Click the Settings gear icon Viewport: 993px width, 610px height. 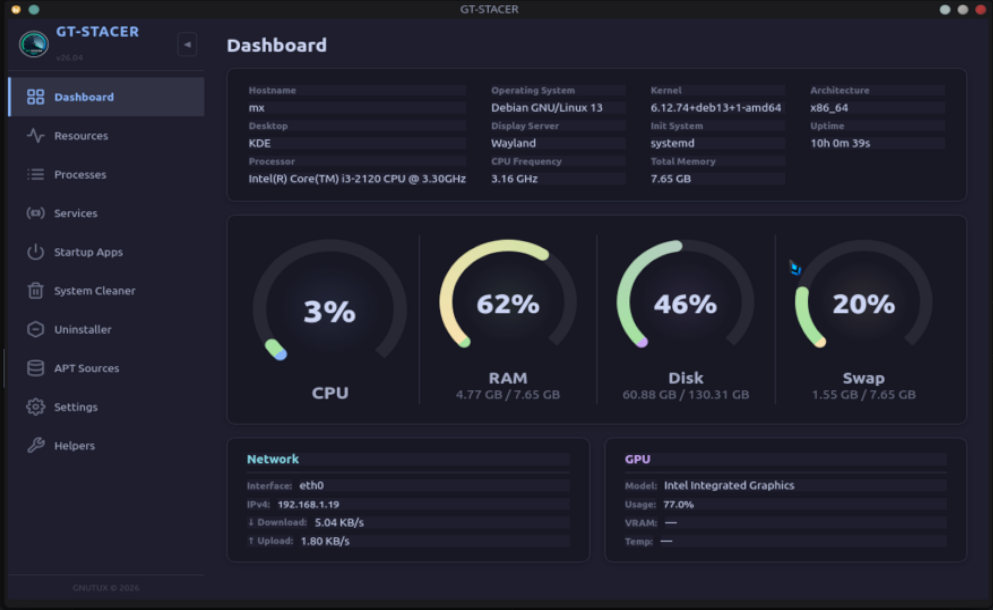click(35, 407)
